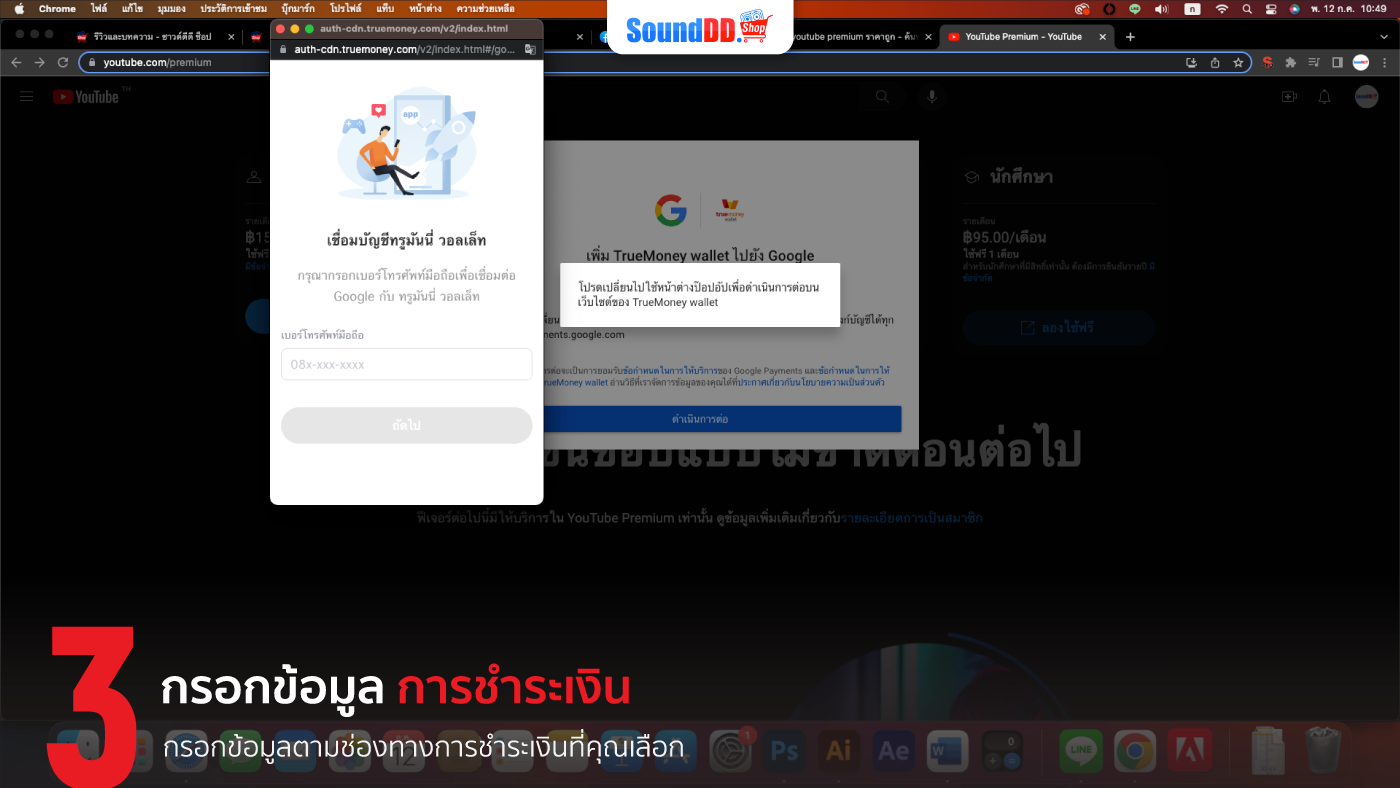The width and height of the screenshot is (1400, 788).
Task: Open the ไฟล์ menu
Action: (99, 9)
